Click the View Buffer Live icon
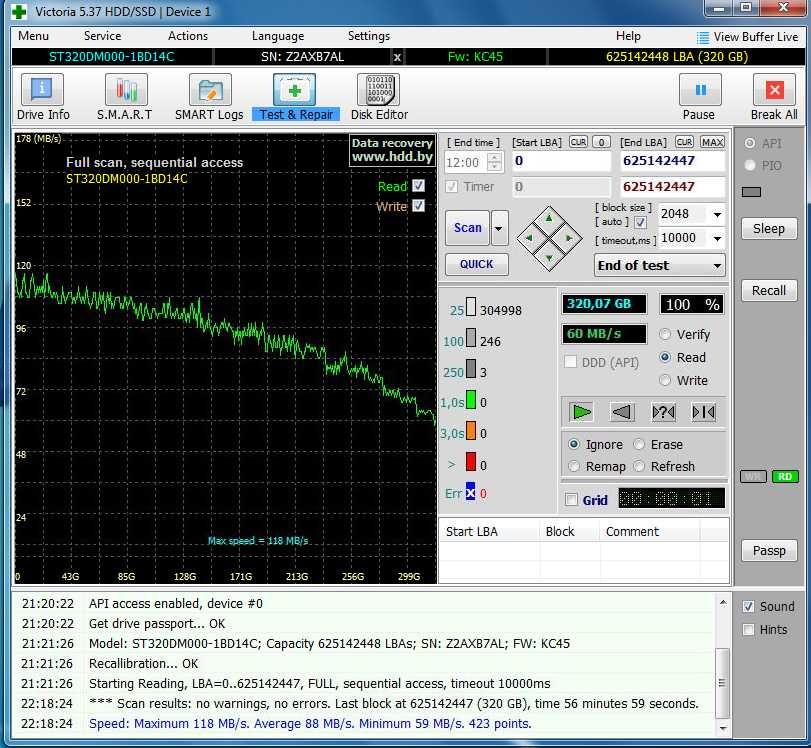Screen dimensions: 811x748 [x=702, y=37]
